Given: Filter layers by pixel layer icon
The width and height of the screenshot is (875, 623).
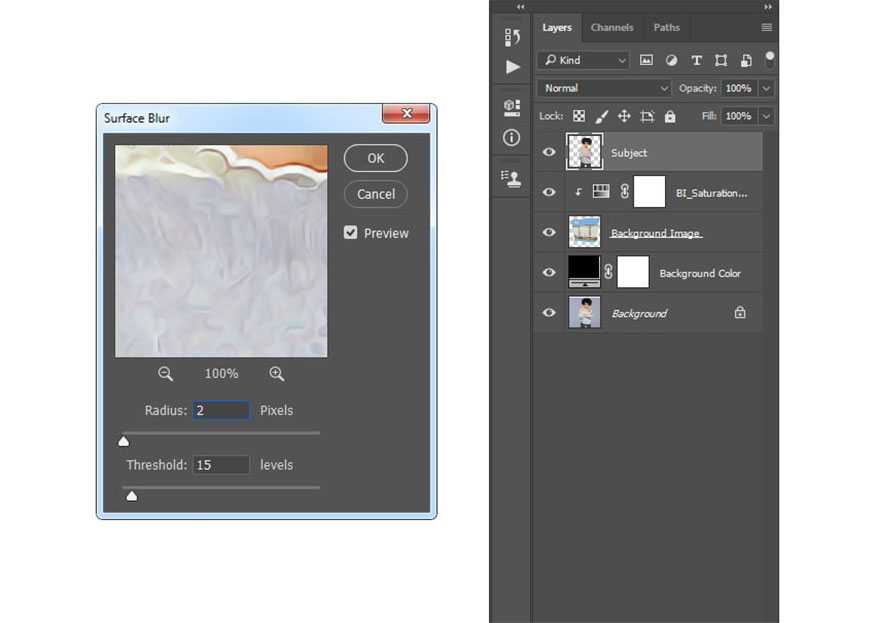Looking at the screenshot, I should click(646, 60).
